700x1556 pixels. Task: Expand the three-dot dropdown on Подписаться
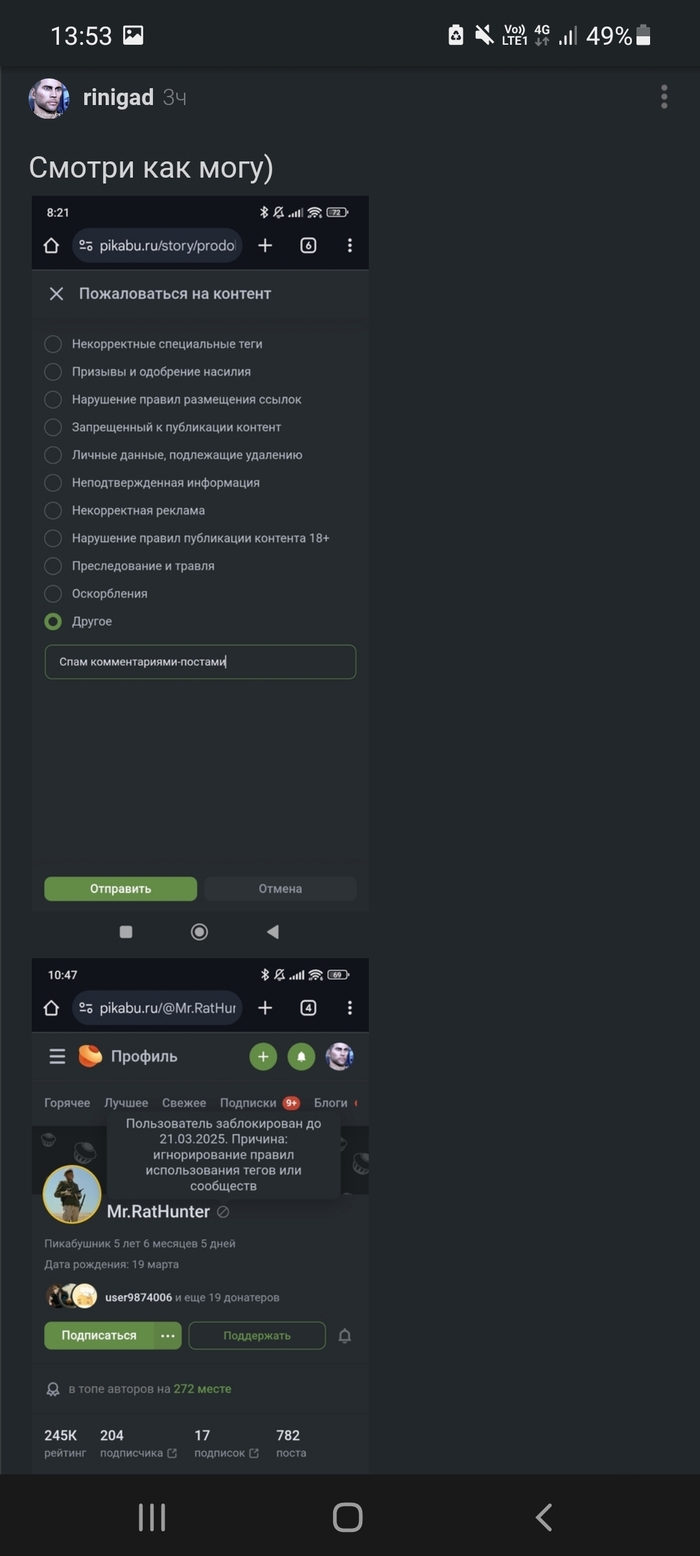pos(167,1336)
